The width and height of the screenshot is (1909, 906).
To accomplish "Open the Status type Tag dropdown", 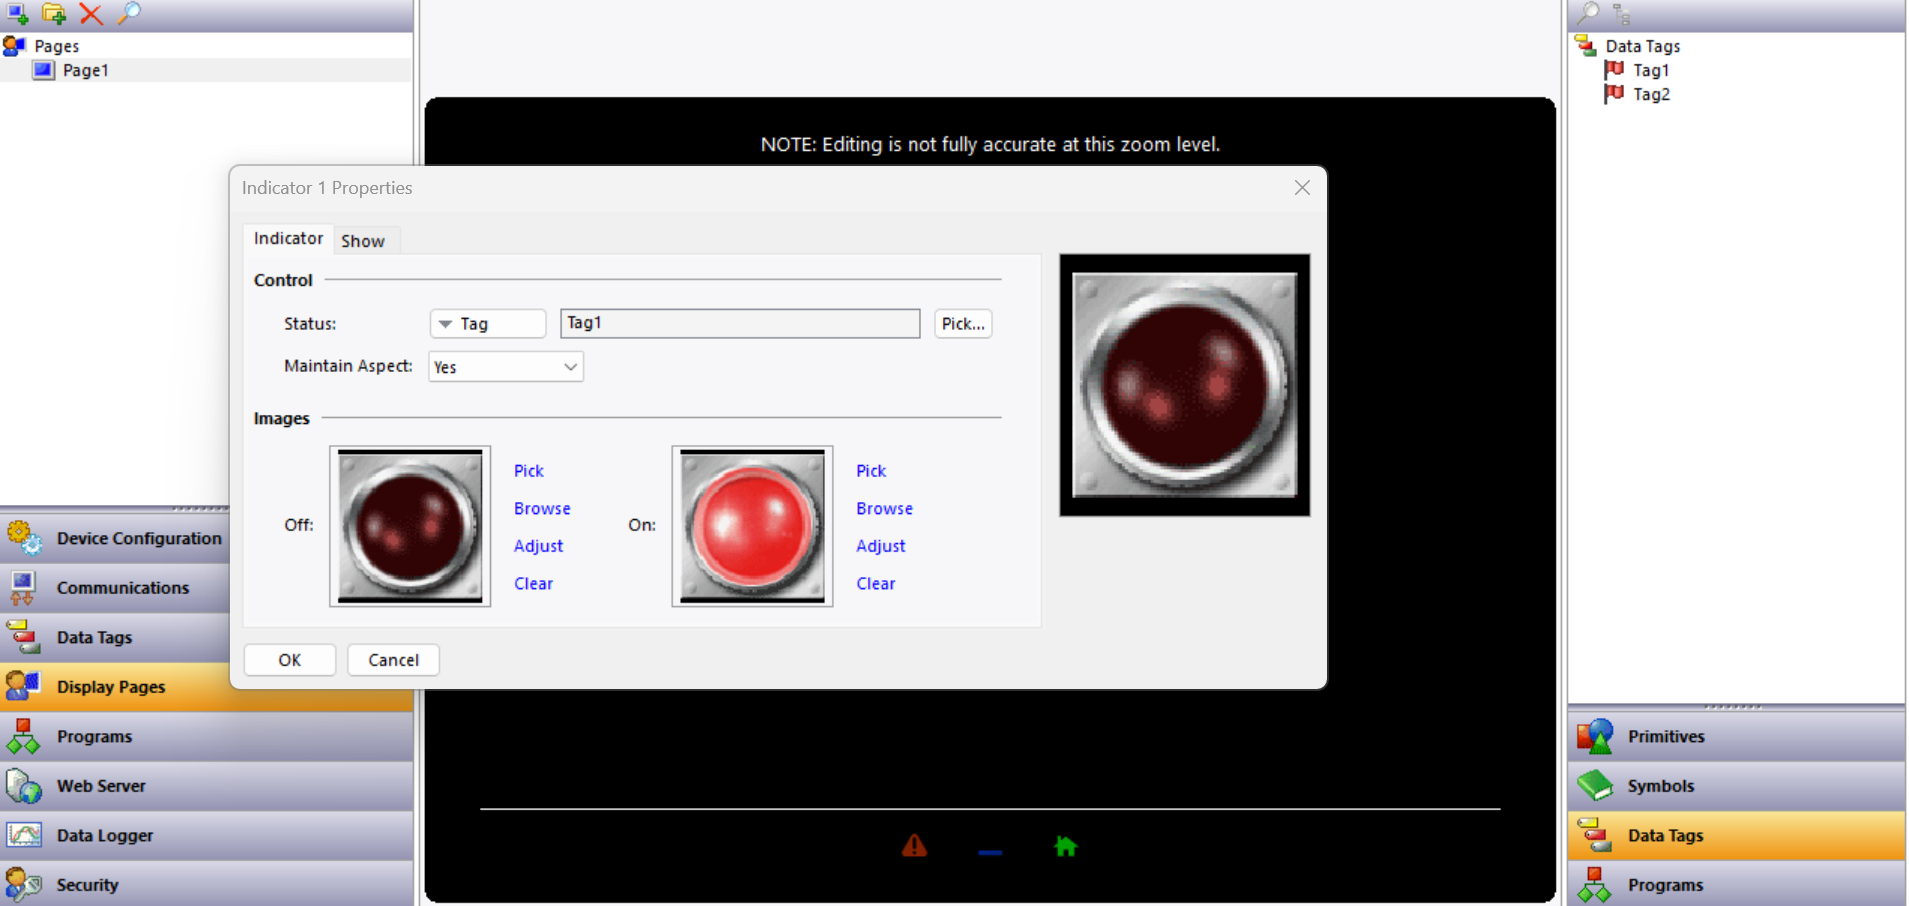I will pyautogui.click(x=487, y=324).
